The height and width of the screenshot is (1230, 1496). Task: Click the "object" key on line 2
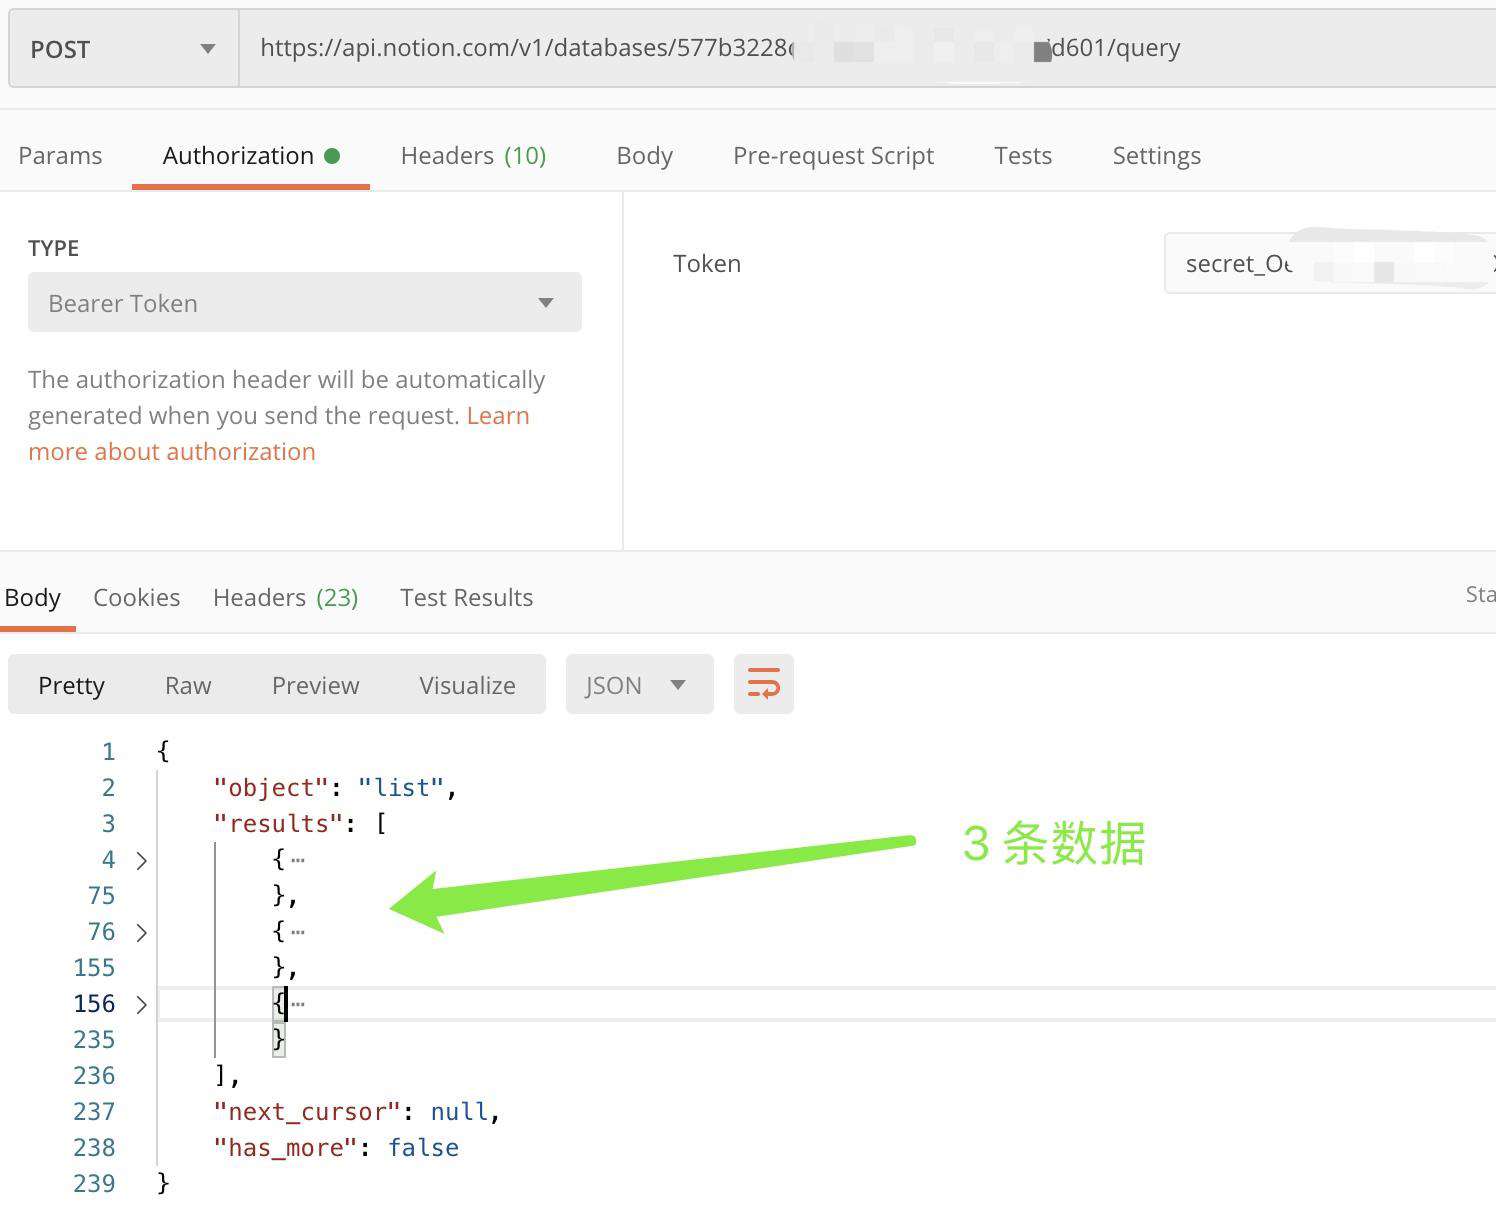click(x=271, y=788)
